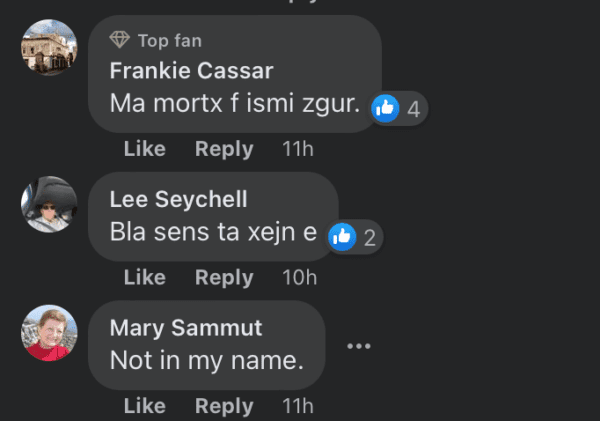Open Mary Sammut's profile picture
The image size is (600, 421).
click(x=49, y=333)
